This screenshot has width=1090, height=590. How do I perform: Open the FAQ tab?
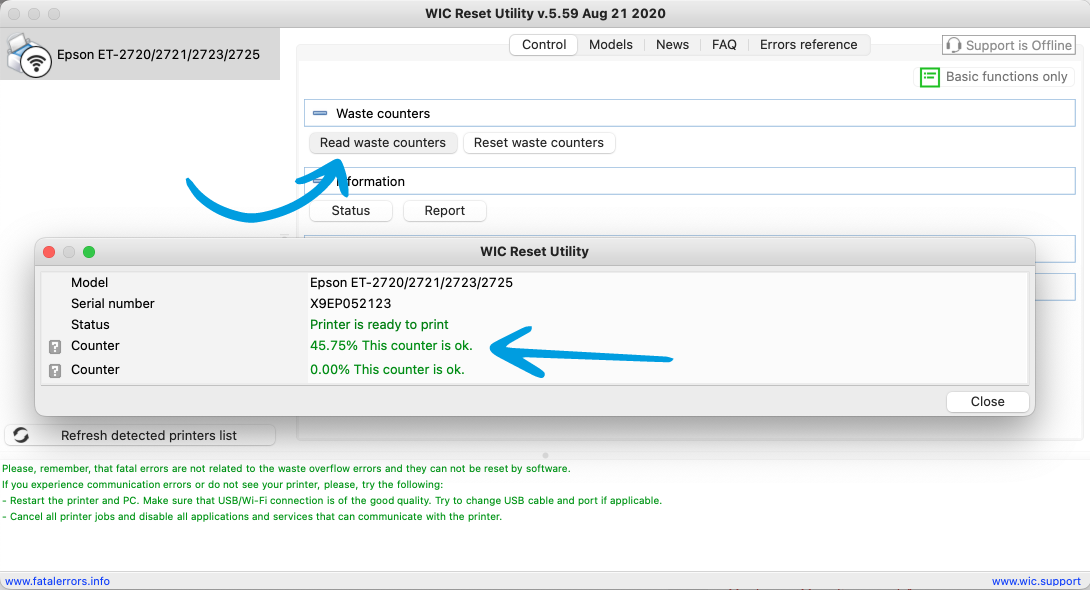tap(724, 44)
